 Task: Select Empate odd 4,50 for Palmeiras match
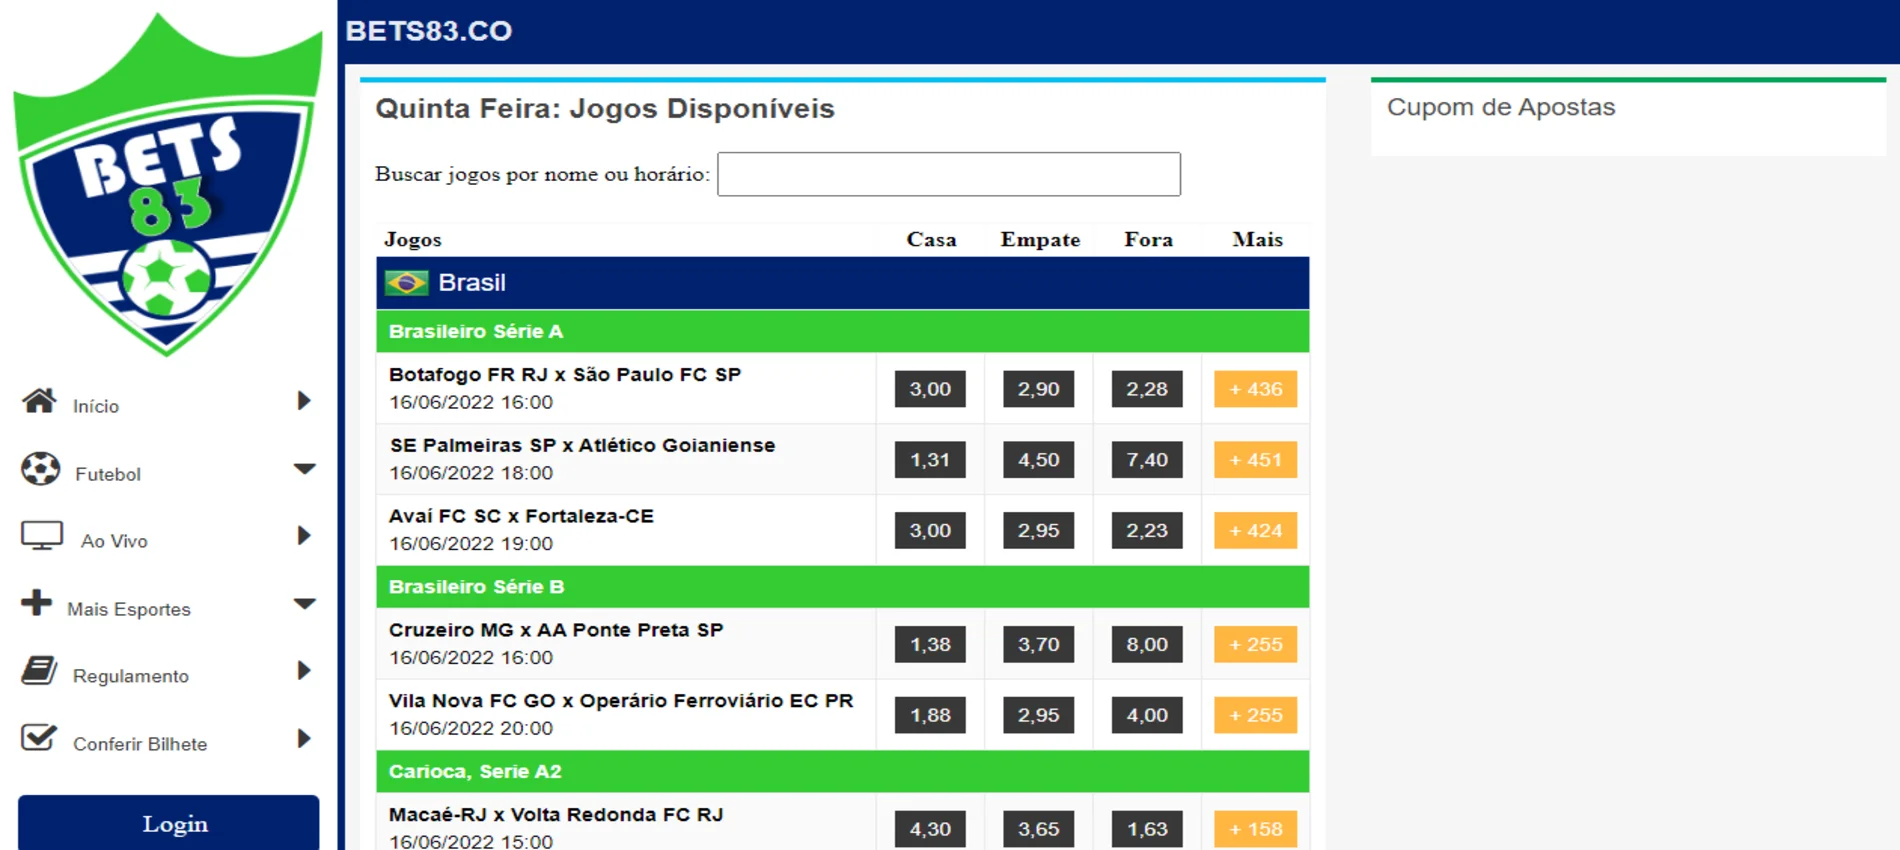[x=1039, y=460]
